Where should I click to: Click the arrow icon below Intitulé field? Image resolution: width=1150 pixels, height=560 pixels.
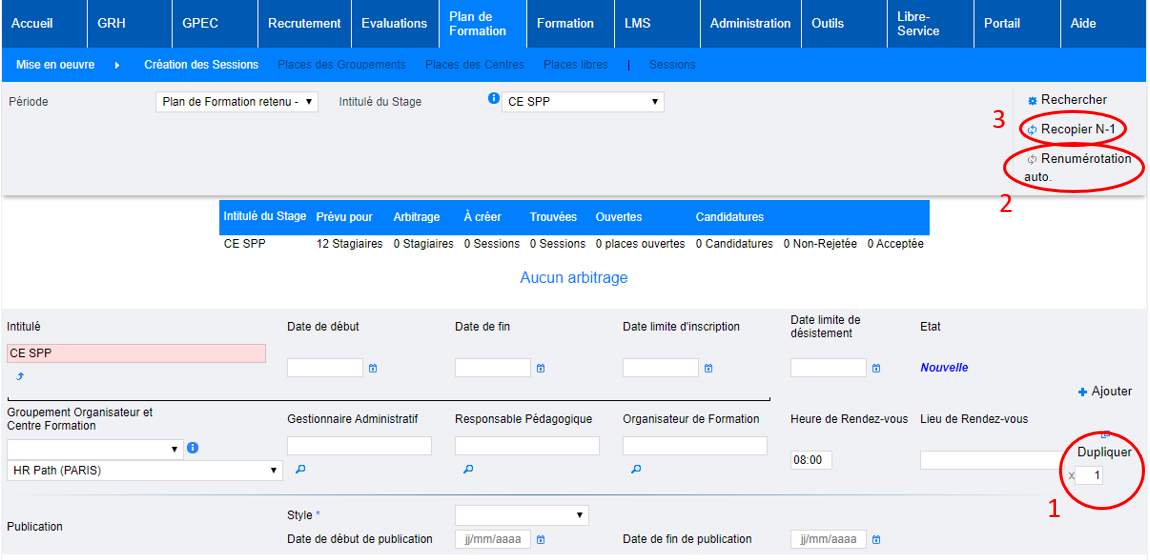[19, 376]
